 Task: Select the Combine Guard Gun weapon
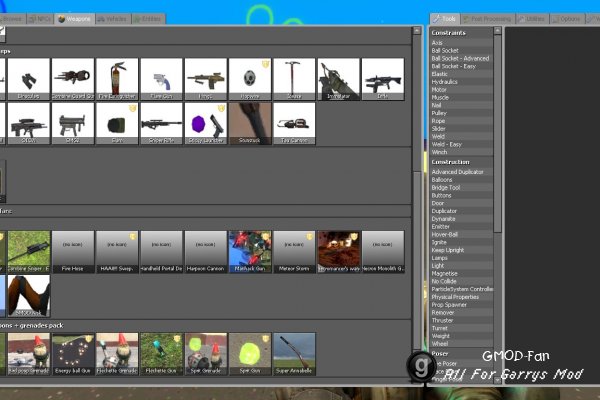point(73,79)
